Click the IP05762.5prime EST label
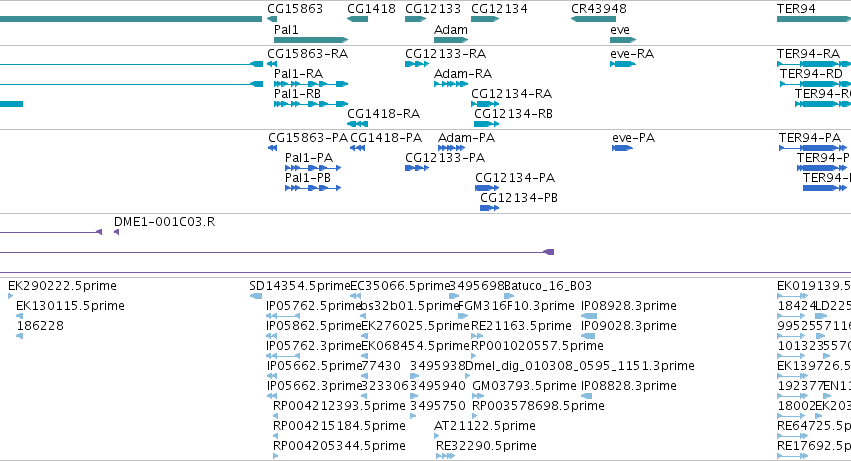 tap(314, 306)
